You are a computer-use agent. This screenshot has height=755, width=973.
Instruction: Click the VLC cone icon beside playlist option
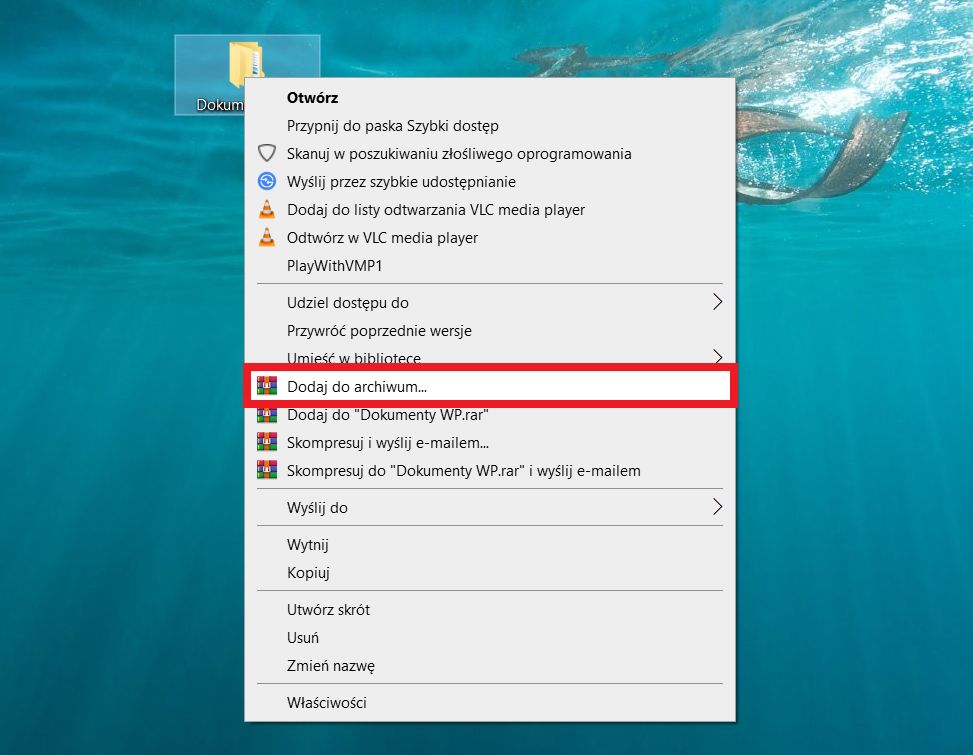[266, 209]
